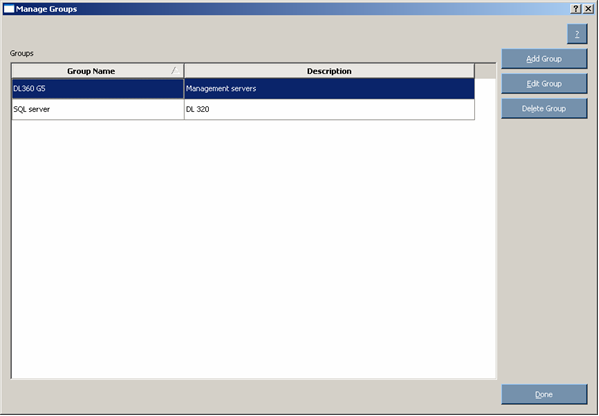Toggle the sort arrow in Group Name header
Screen dimensions: 599x416
175,71
